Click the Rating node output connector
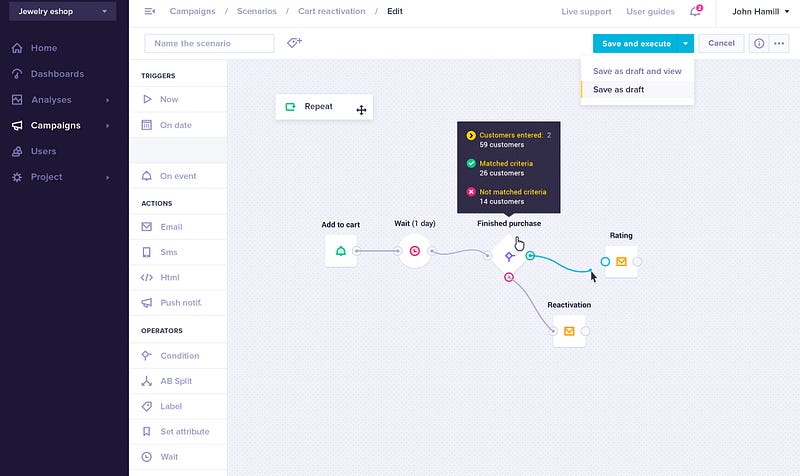800x476 pixels. [x=637, y=262]
